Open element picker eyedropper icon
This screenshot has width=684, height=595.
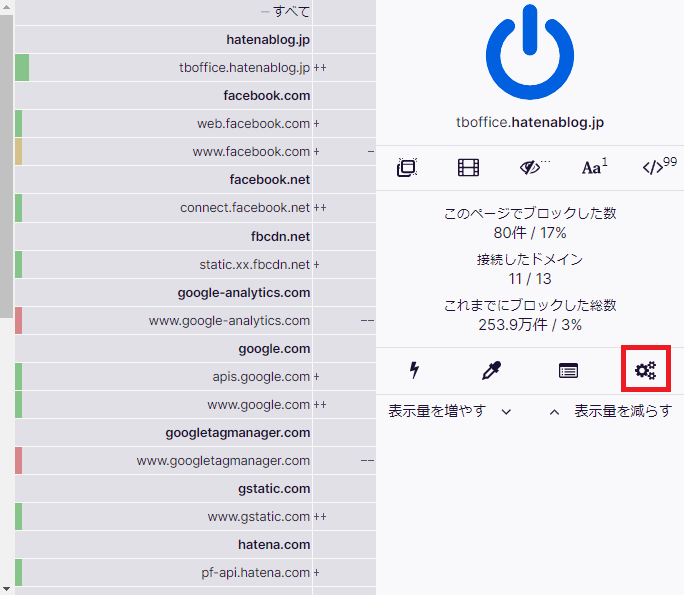pyautogui.click(x=491, y=370)
